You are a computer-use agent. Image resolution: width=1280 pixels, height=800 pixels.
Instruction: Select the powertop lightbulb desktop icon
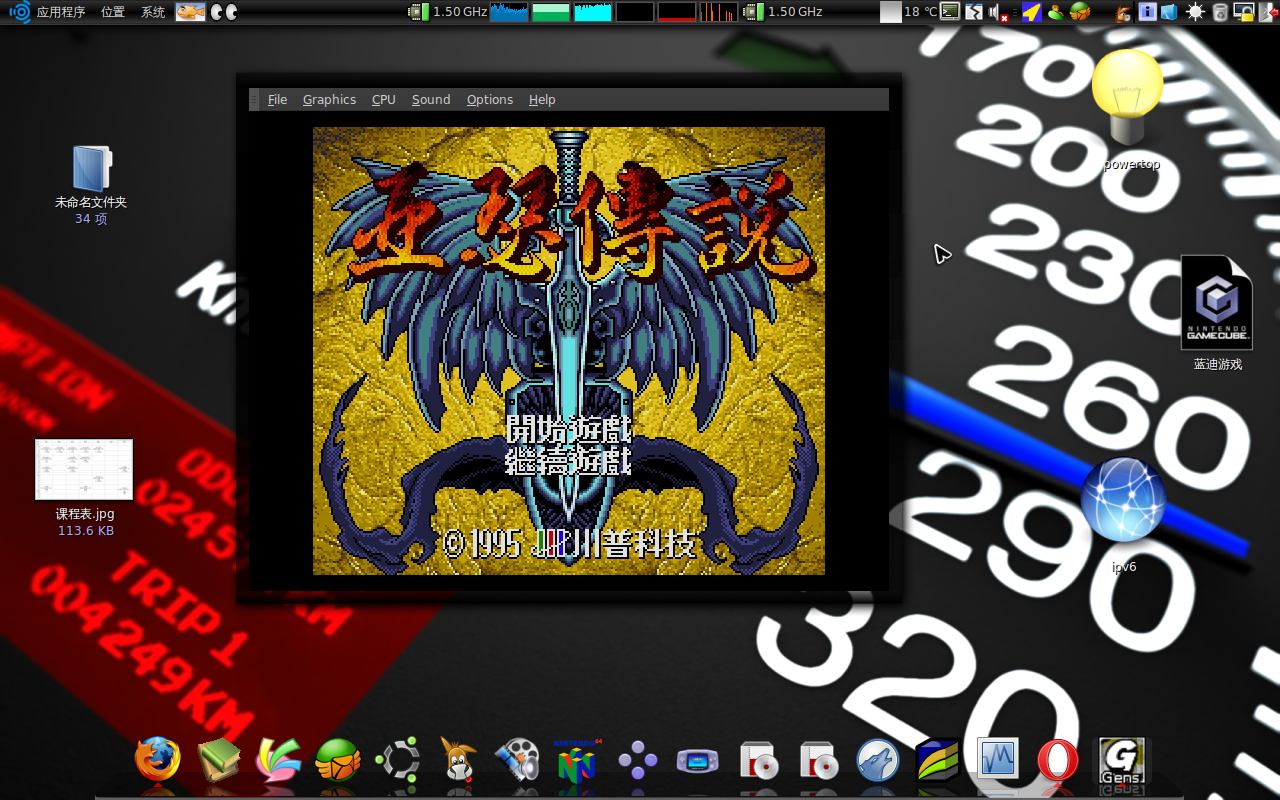pos(1130,110)
